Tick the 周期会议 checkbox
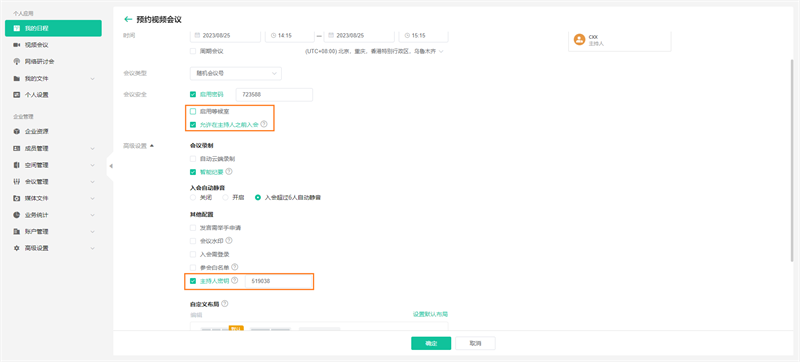The width and height of the screenshot is (800, 362). [x=193, y=51]
